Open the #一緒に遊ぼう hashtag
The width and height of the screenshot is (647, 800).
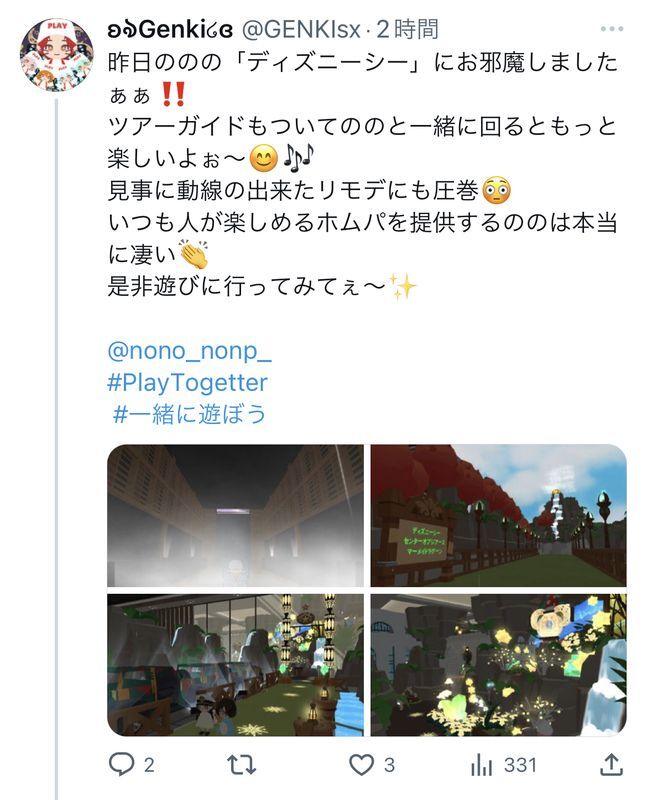click(189, 414)
